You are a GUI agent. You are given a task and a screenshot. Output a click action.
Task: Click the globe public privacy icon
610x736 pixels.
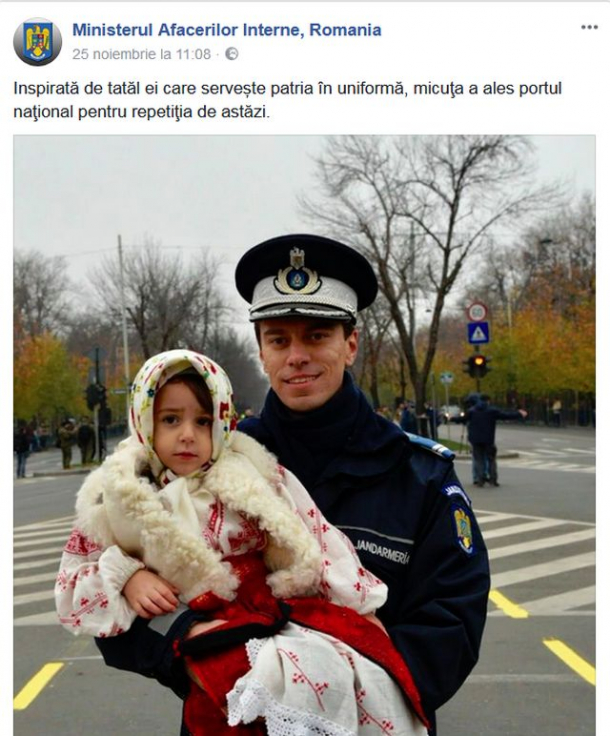pos(232,54)
